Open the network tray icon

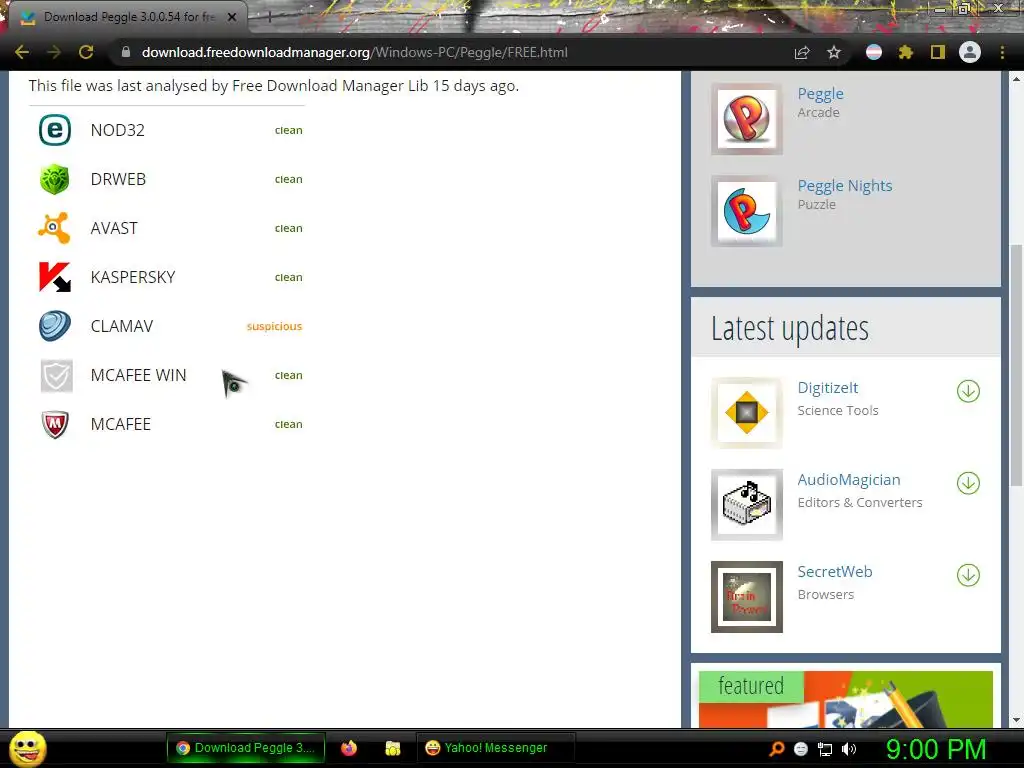click(825, 749)
